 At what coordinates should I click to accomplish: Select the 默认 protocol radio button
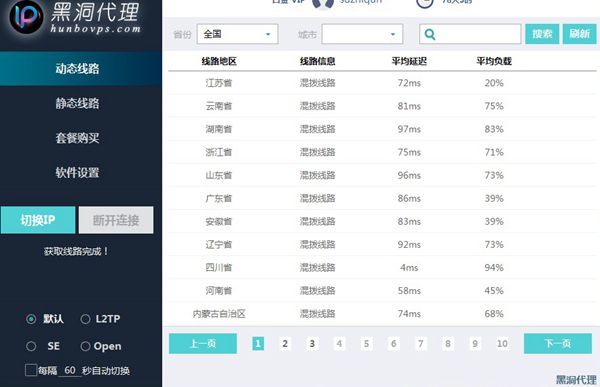point(31,319)
